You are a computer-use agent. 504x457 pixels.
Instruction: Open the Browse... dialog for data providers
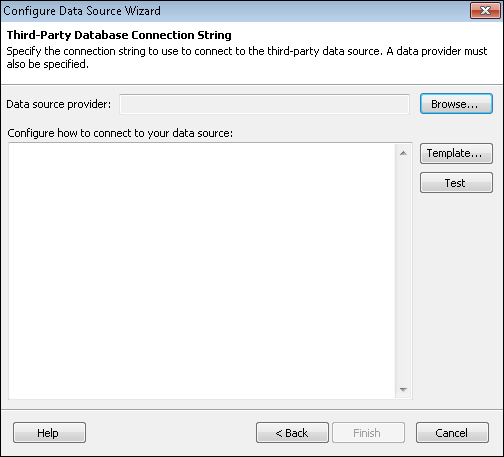click(456, 104)
